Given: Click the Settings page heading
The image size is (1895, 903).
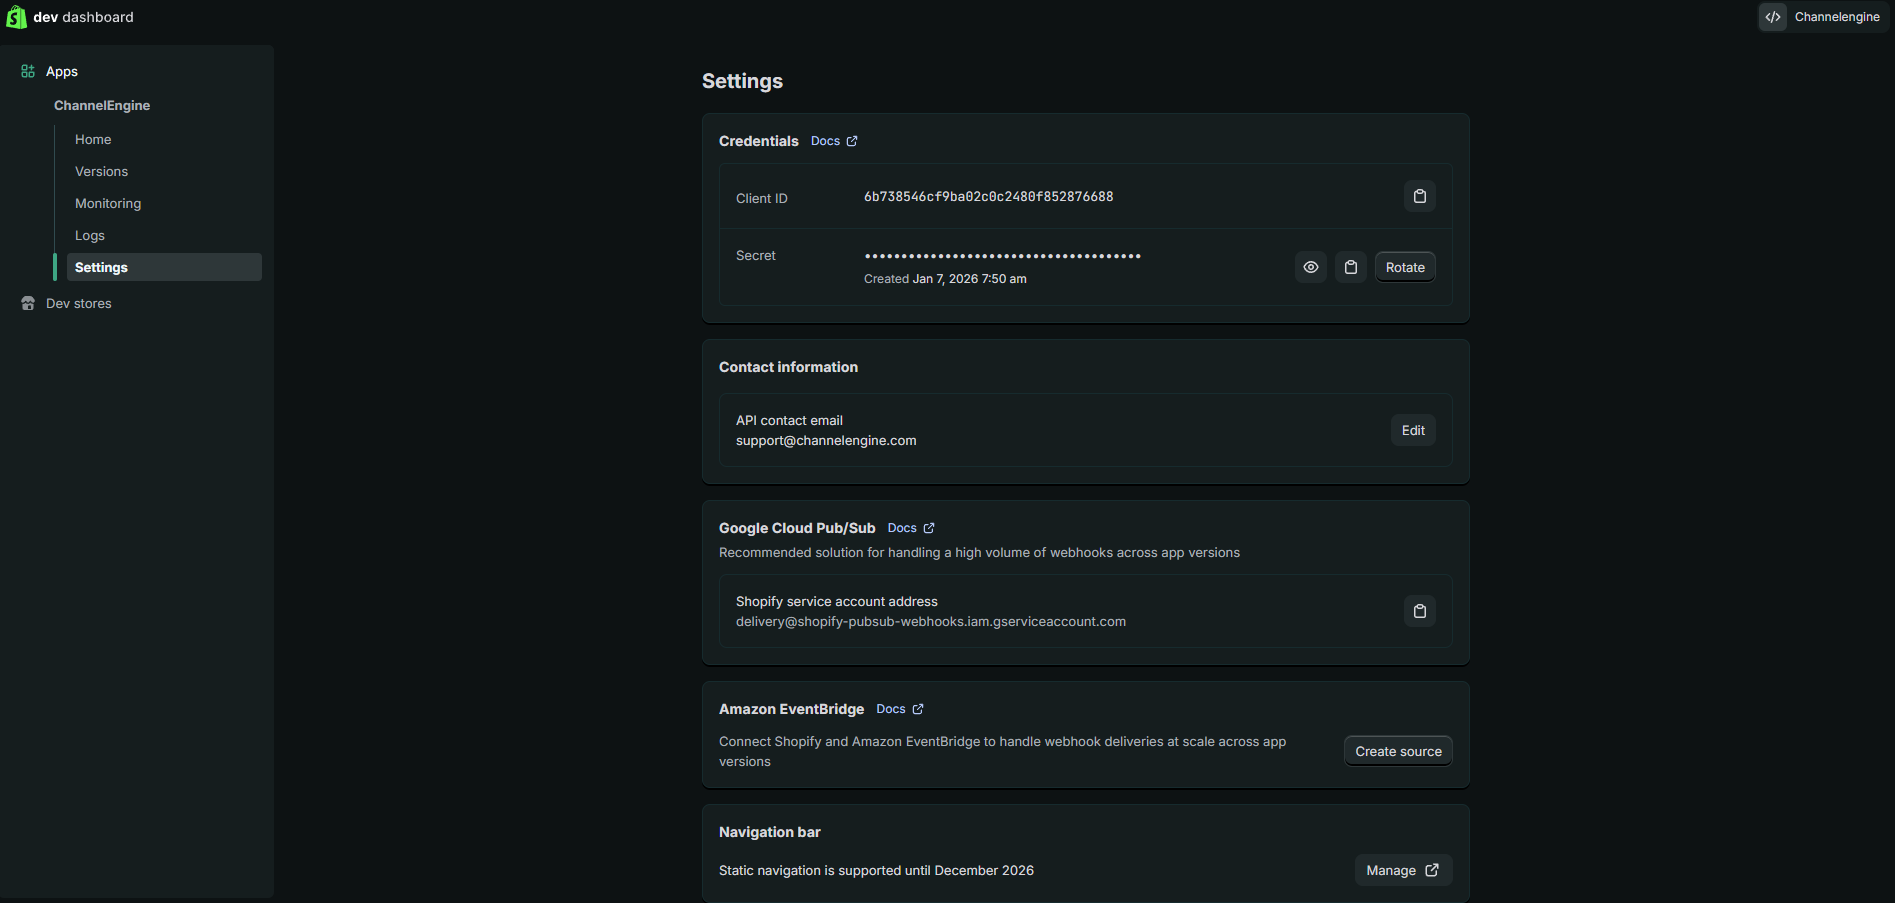Looking at the screenshot, I should click(x=742, y=81).
